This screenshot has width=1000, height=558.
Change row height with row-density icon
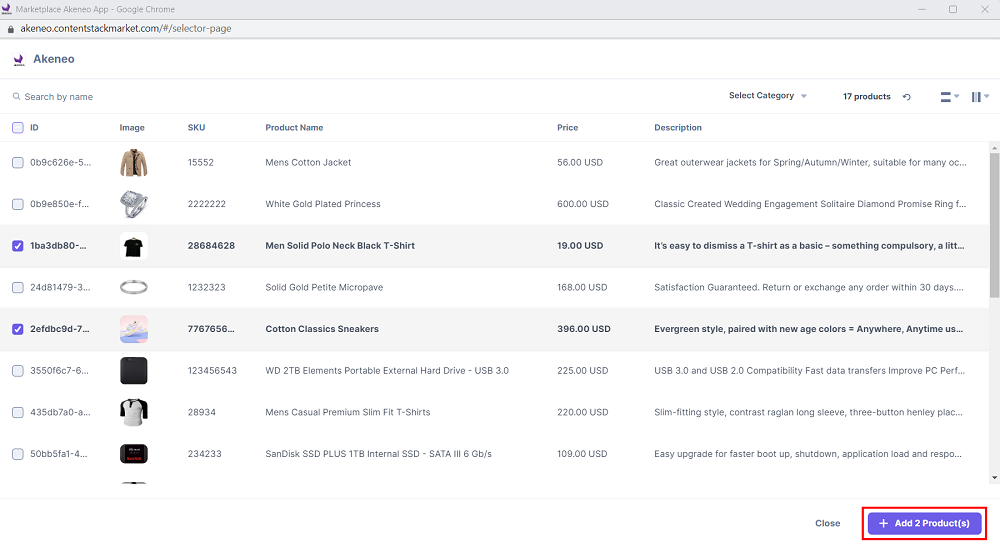point(949,97)
